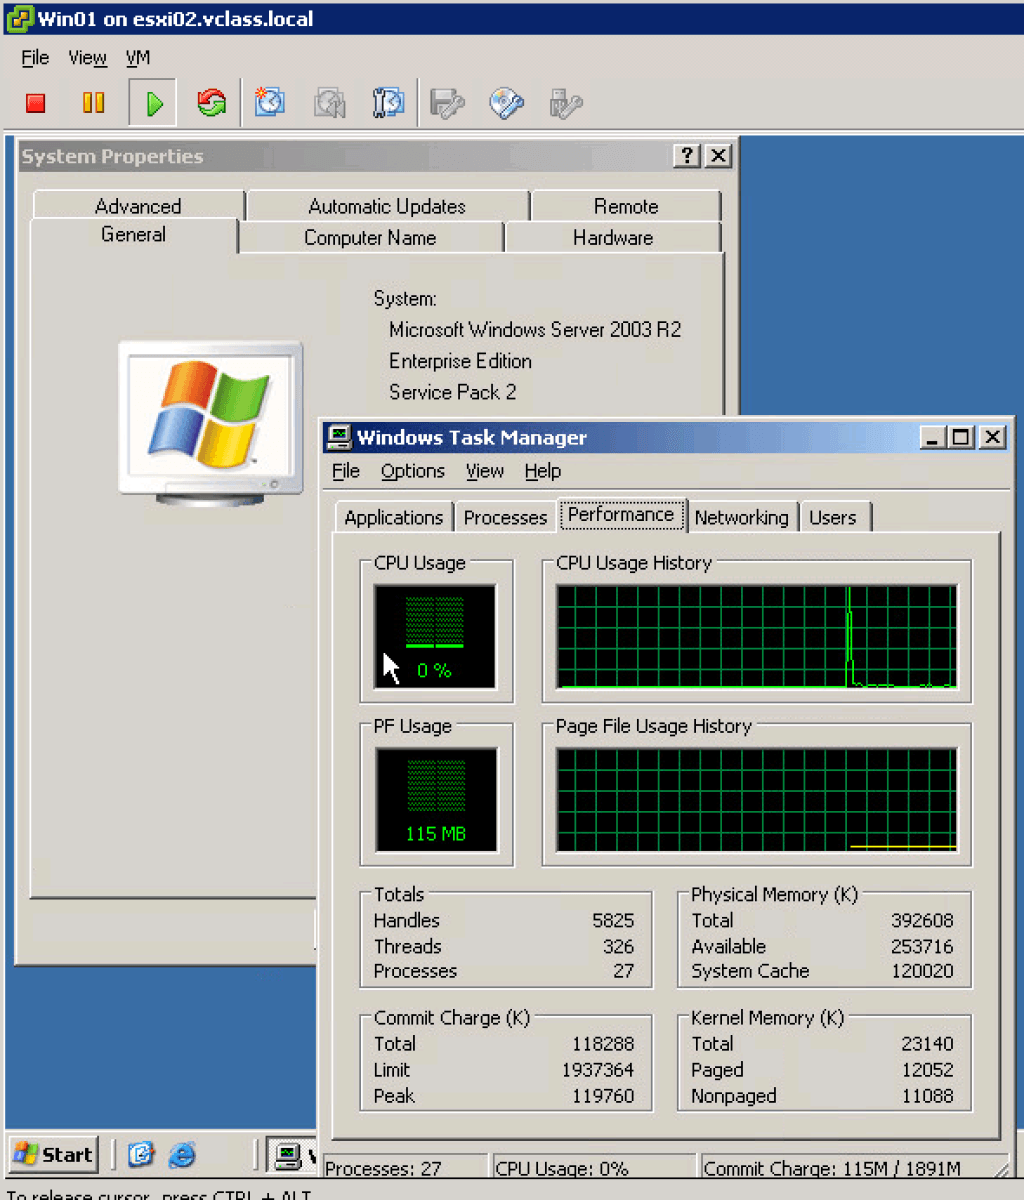1024x1200 pixels.
Task: Take a snapshot using the snapshot icon
Action: (x=269, y=102)
